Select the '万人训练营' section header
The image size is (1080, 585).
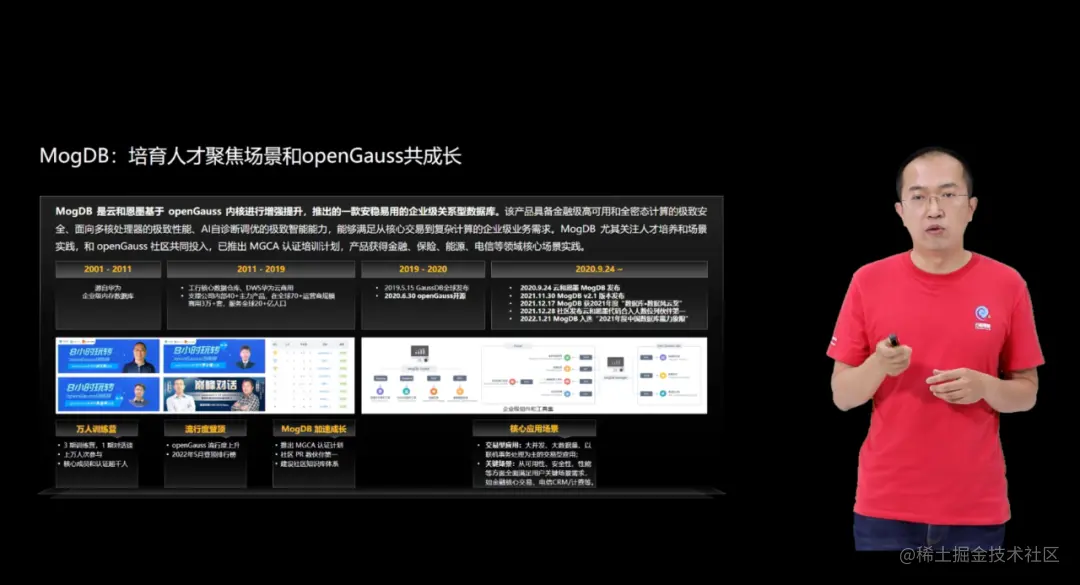pos(96,429)
